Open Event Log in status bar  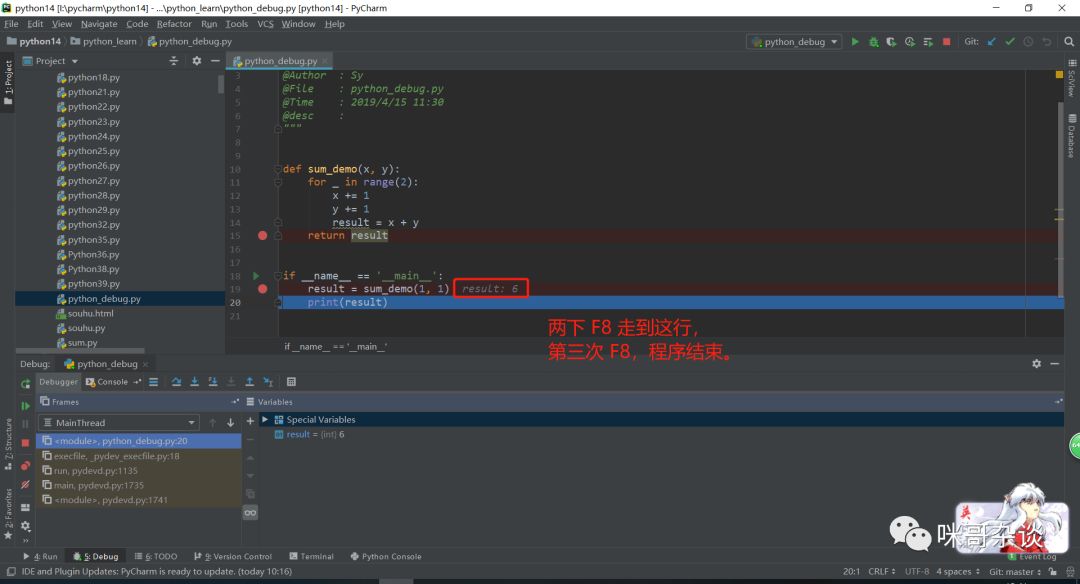[x=1032, y=556]
